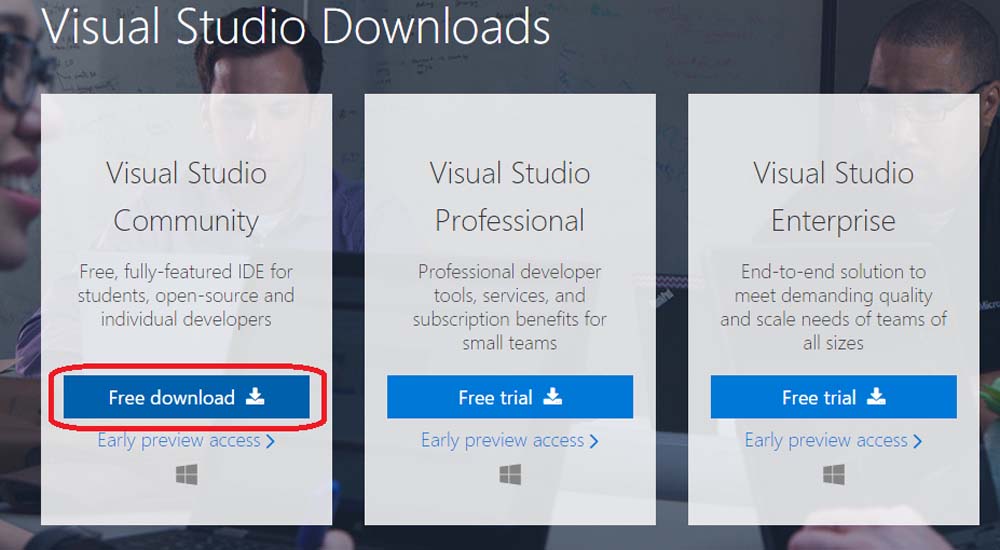The image size is (1000, 550).
Task: Select the Visual Studio Professional heading
Action: tap(510, 197)
